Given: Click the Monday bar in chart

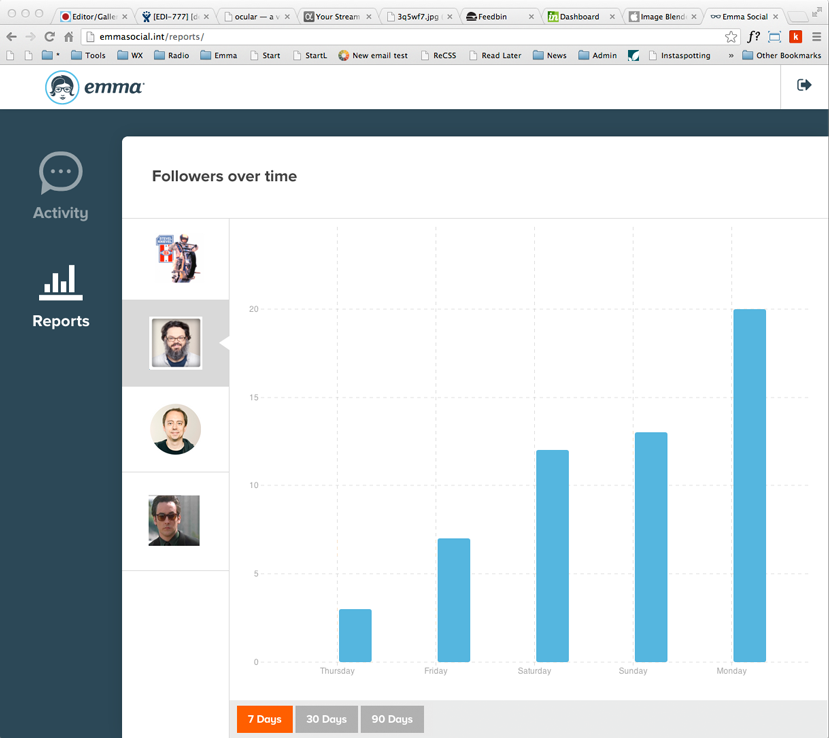Looking at the screenshot, I should pyautogui.click(x=749, y=485).
